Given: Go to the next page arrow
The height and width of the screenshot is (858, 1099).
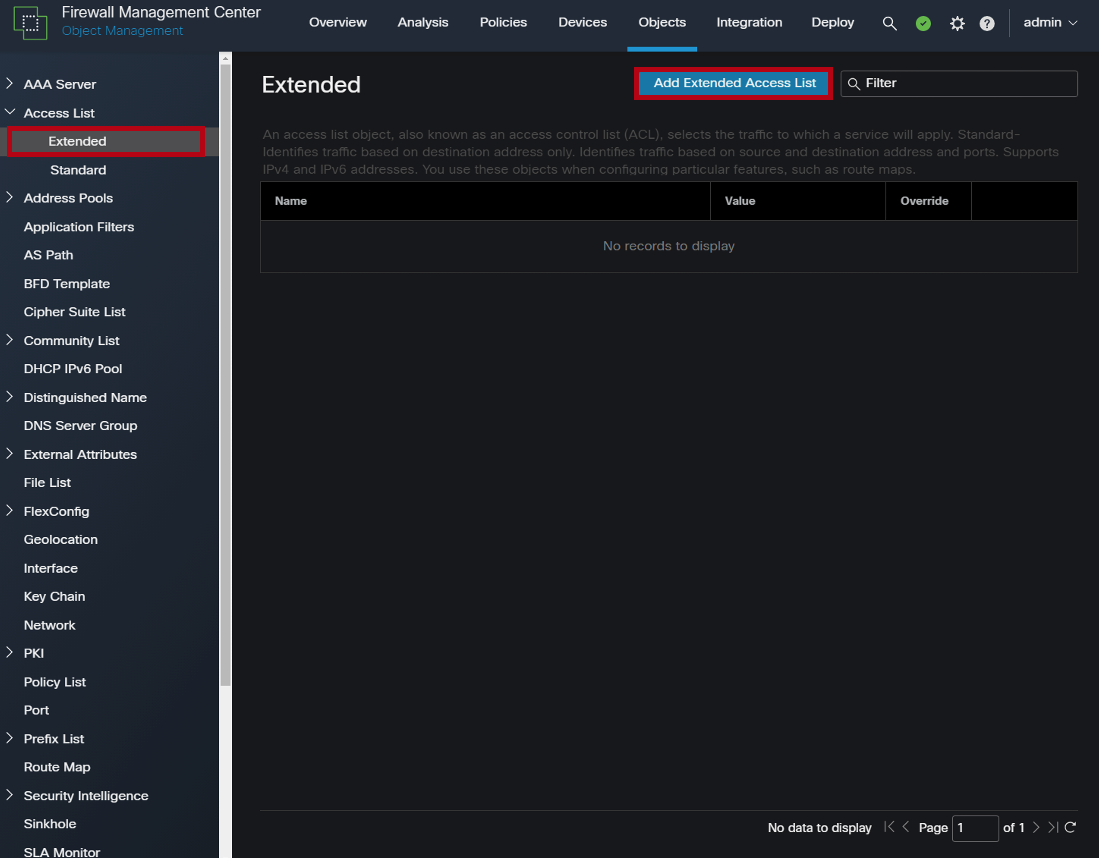Looking at the screenshot, I should (1037, 827).
